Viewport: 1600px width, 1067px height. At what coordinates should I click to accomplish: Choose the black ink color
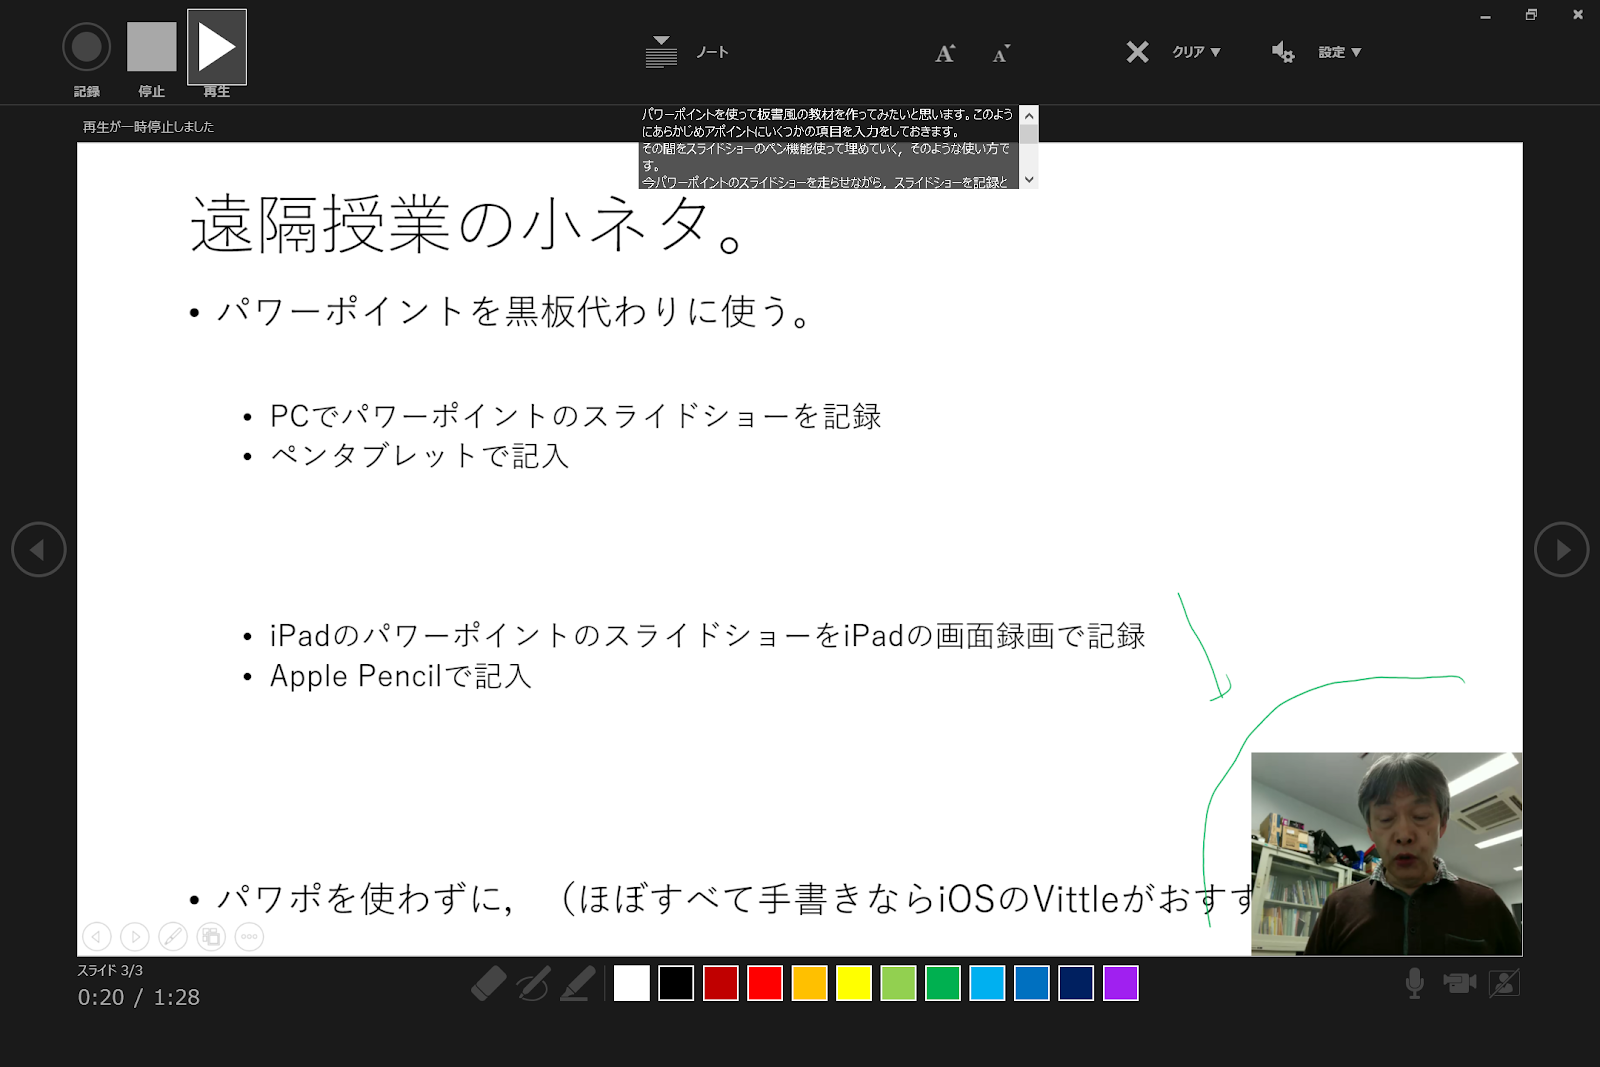coord(676,983)
